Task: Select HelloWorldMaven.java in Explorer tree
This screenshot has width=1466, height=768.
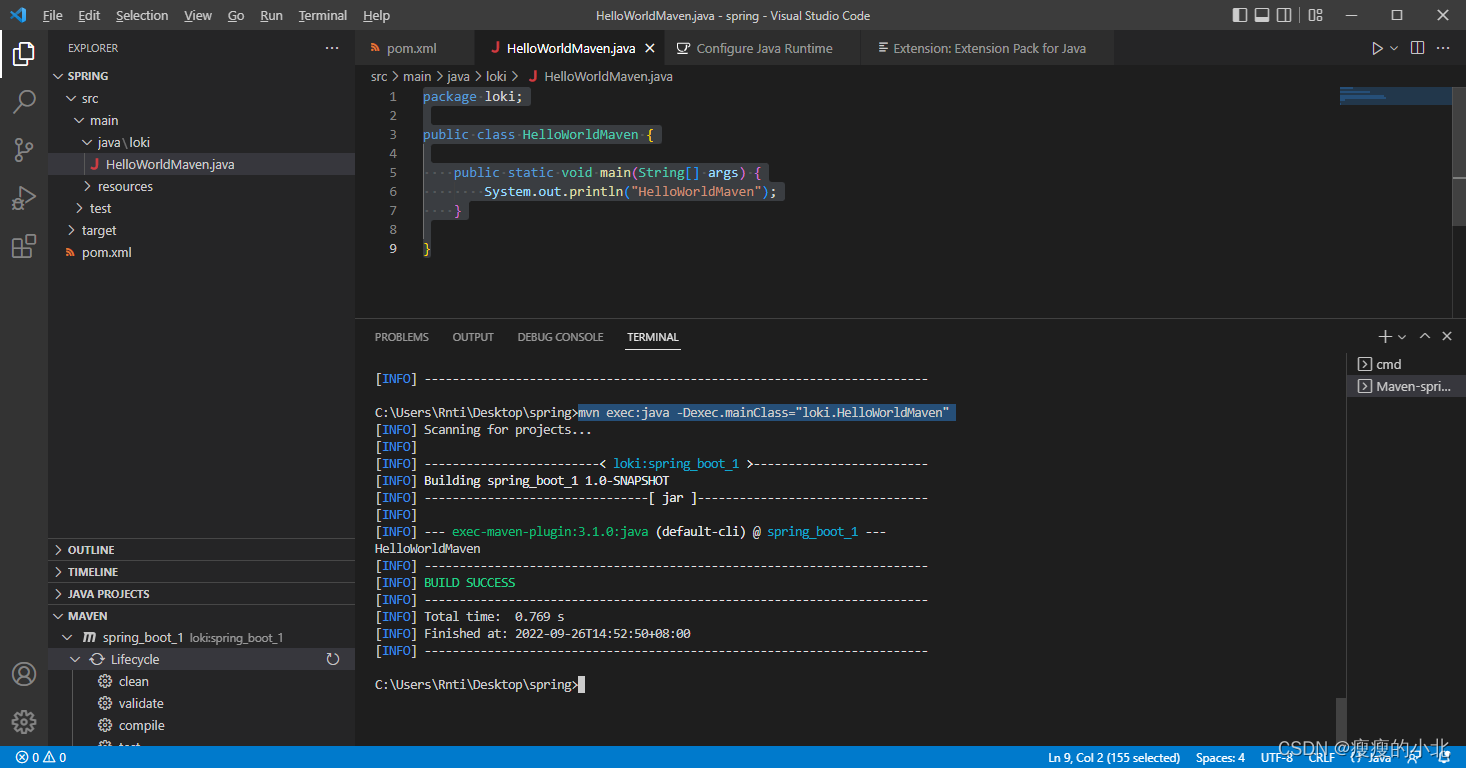Action: click(201, 164)
